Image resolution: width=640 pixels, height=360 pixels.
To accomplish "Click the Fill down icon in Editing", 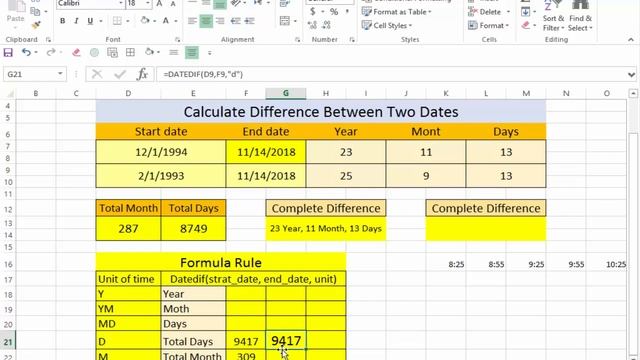I will coord(526,12).
